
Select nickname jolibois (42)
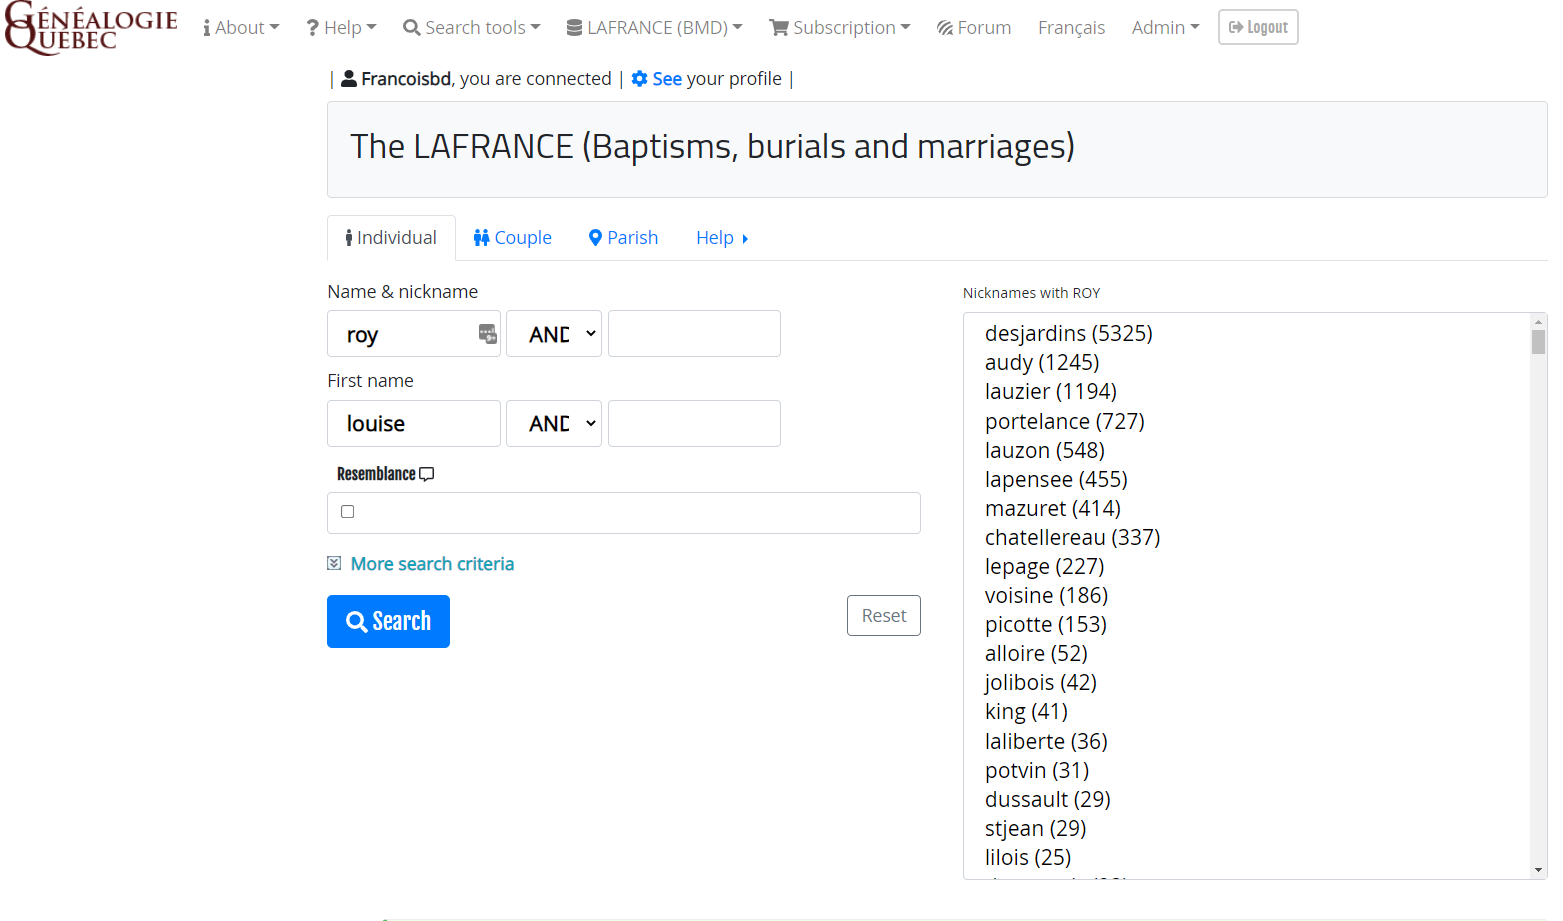click(1041, 682)
